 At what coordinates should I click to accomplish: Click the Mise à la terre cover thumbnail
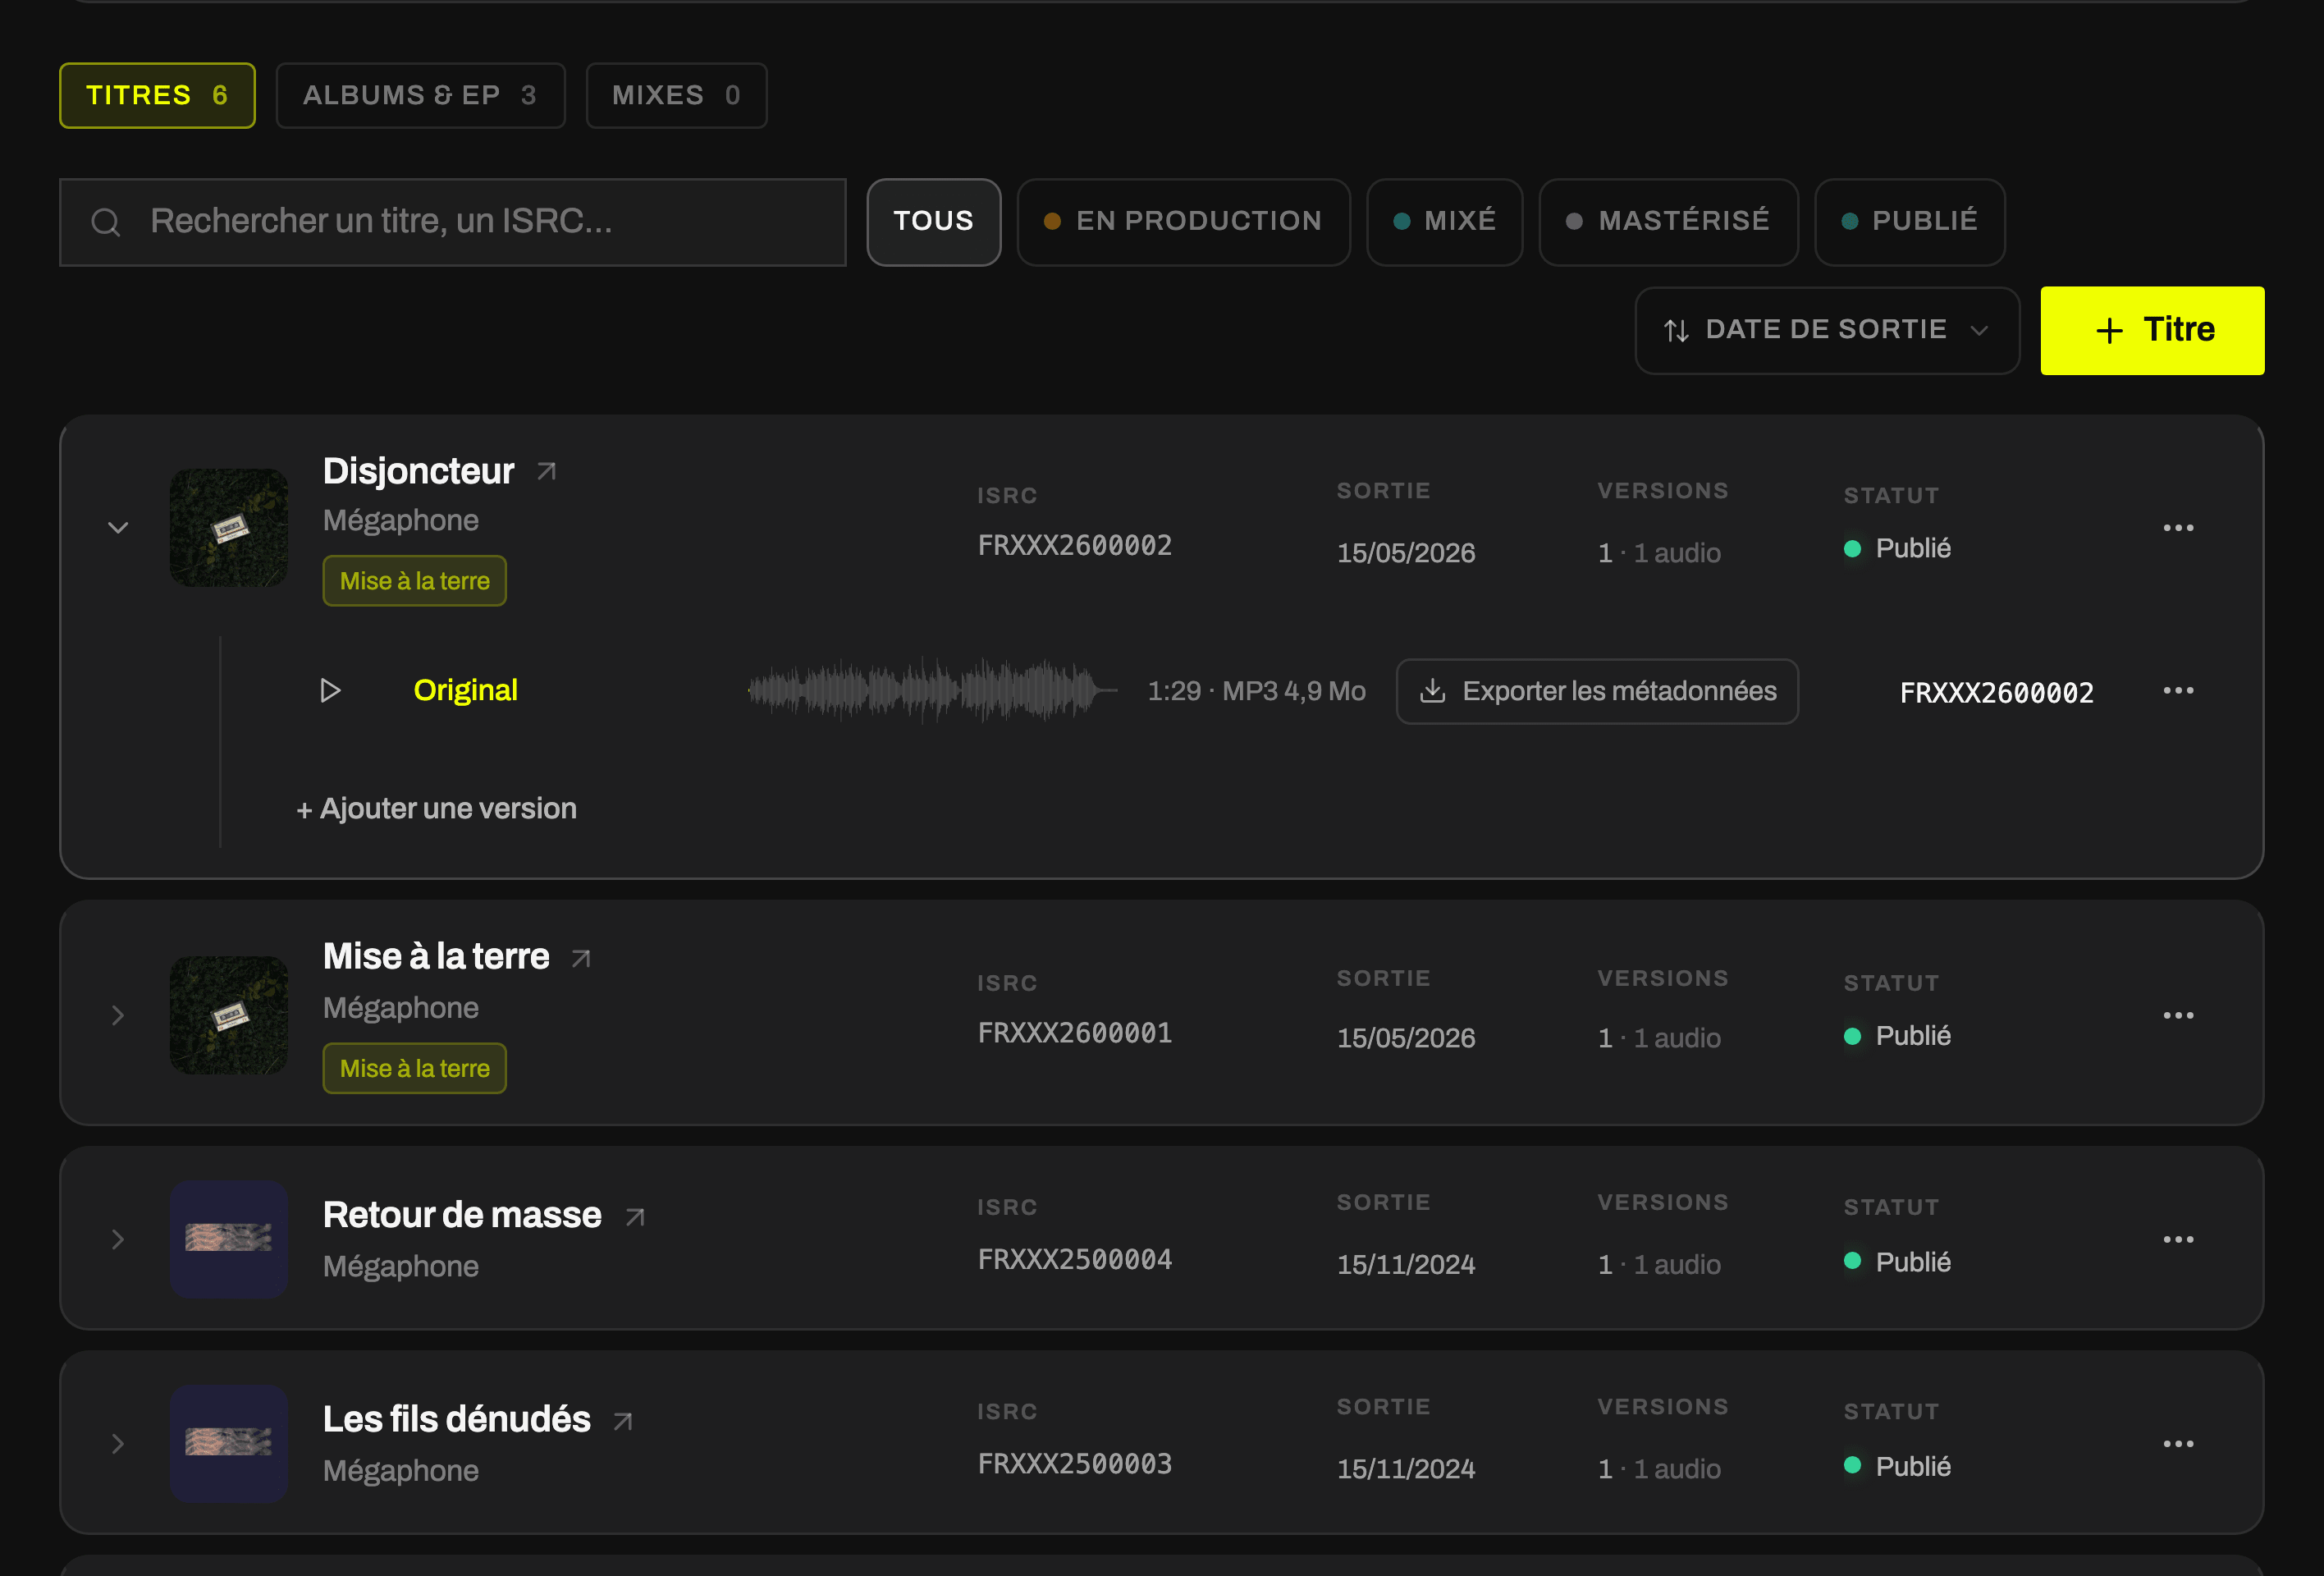pyautogui.click(x=229, y=1015)
